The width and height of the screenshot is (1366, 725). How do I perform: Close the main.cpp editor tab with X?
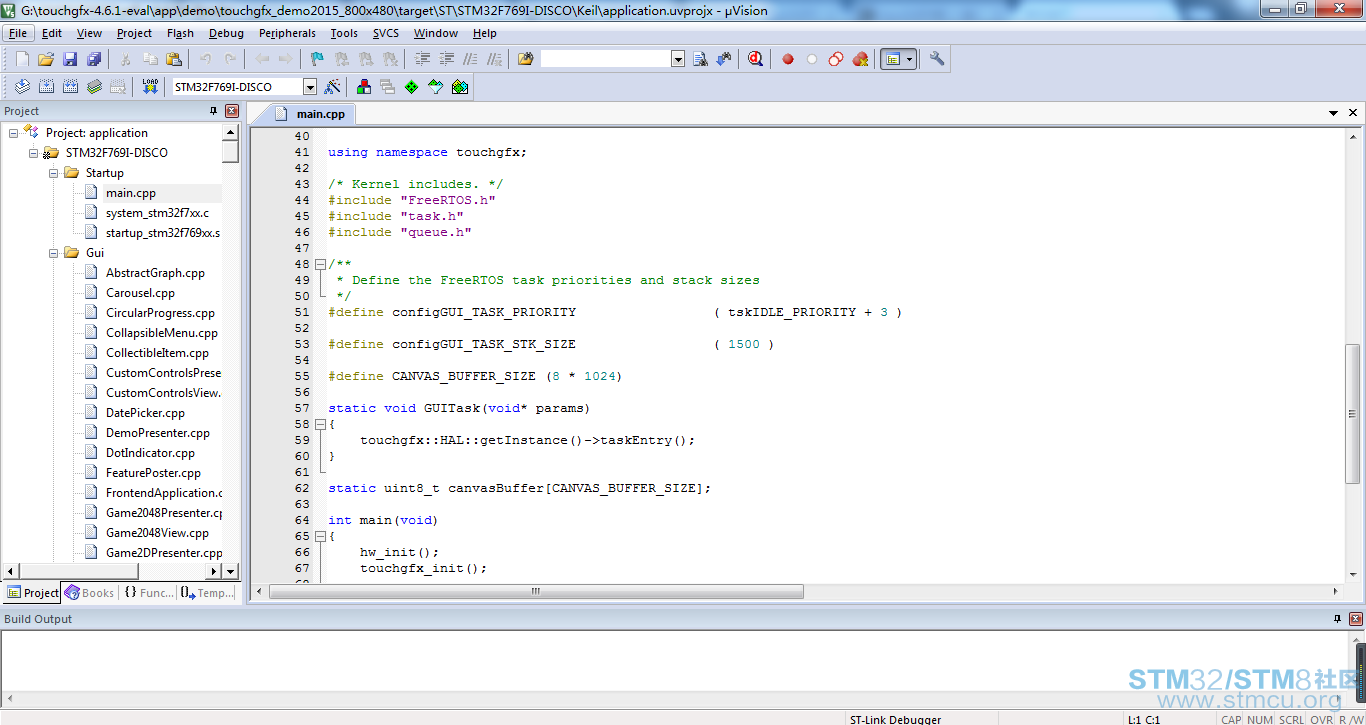(x=1355, y=113)
